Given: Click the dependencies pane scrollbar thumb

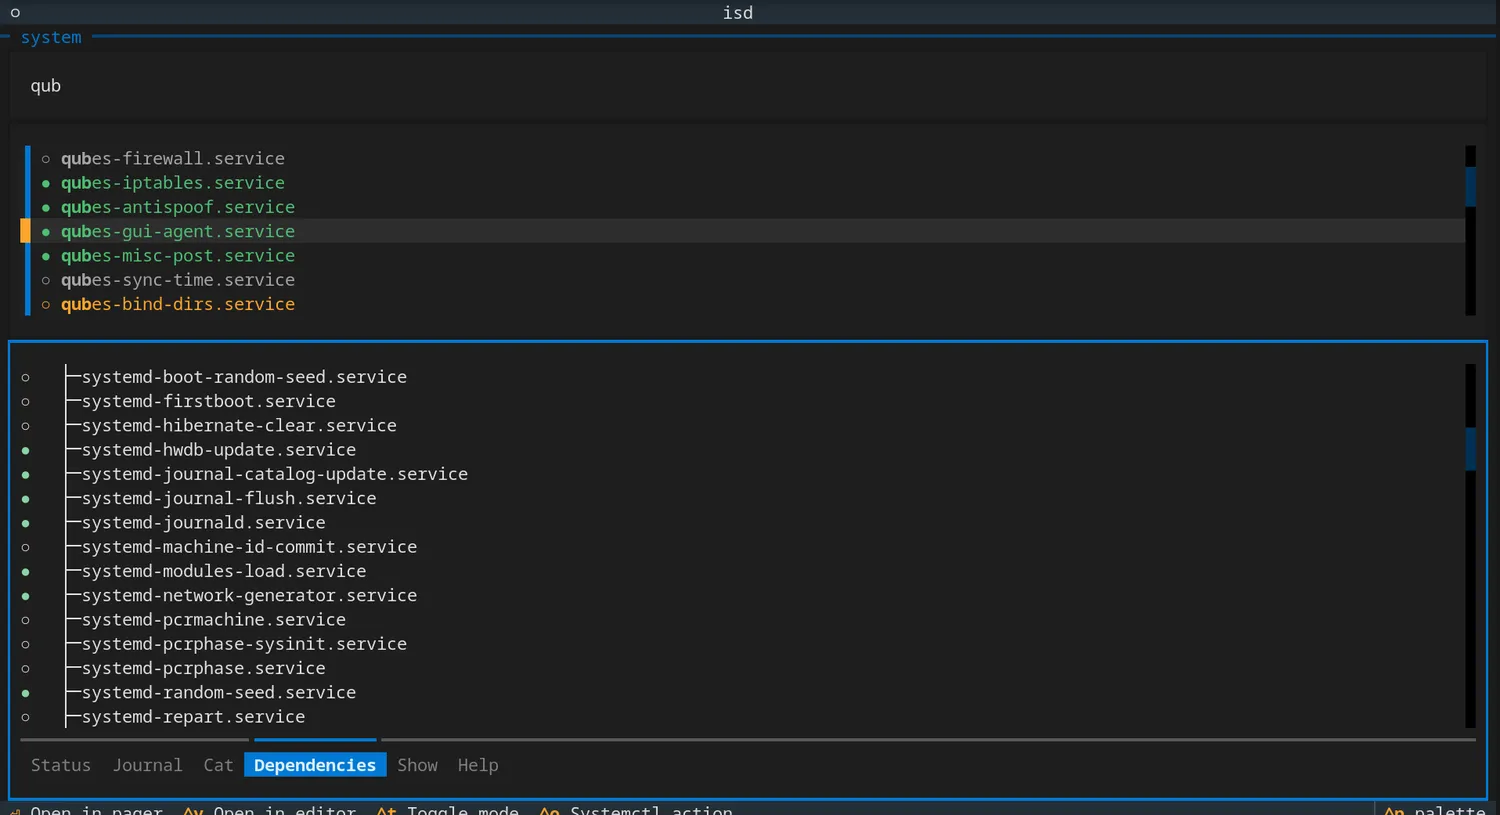Looking at the screenshot, I should coord(1470,449).
